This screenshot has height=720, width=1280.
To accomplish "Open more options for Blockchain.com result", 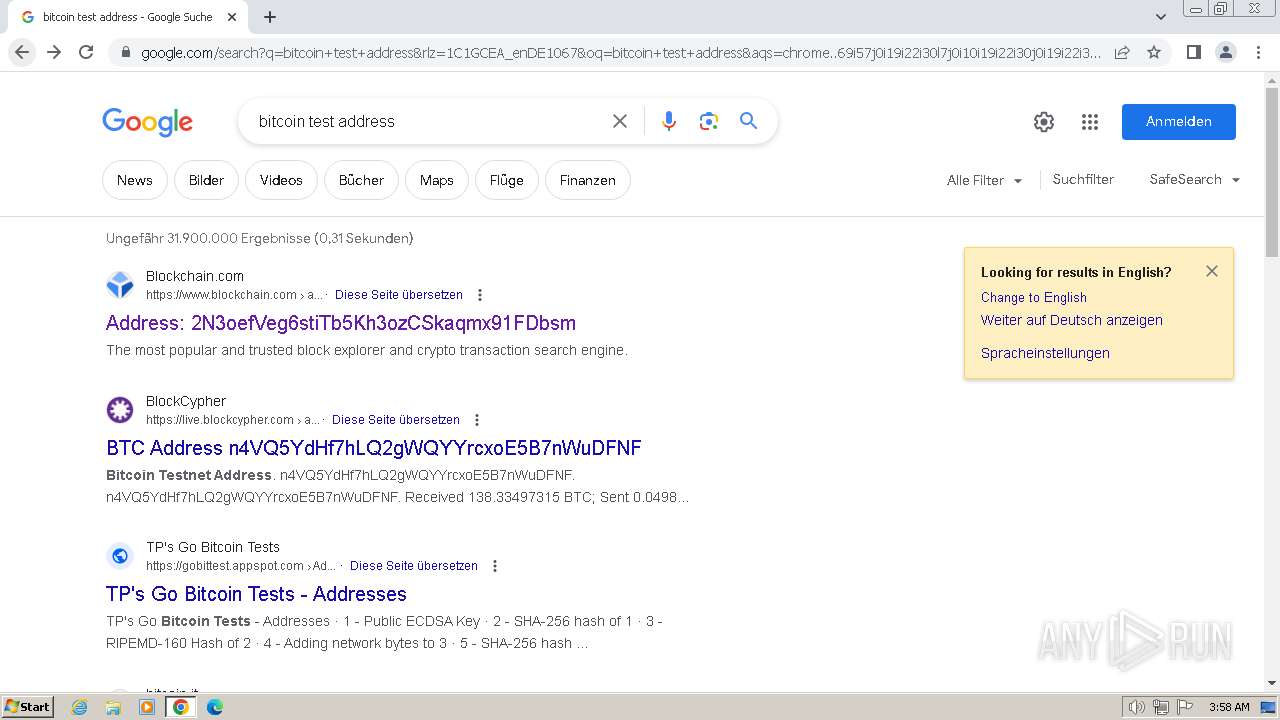I will coord(480,295).
